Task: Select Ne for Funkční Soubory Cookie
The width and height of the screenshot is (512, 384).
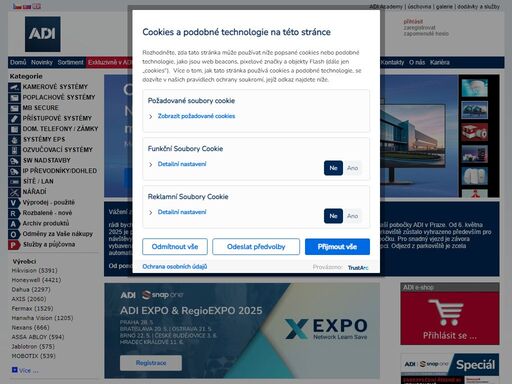Action: [x=333, y=168]
